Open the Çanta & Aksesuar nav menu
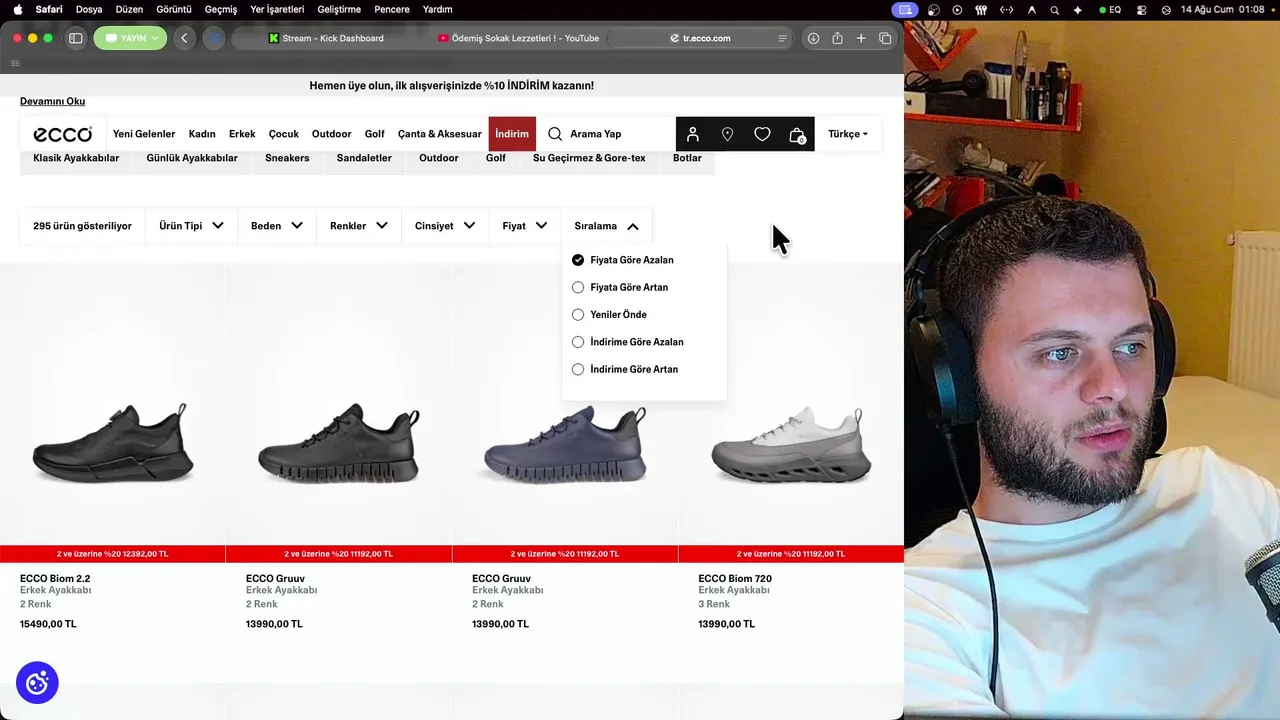This screenshot has width=1280, height=720. [440, 134]
